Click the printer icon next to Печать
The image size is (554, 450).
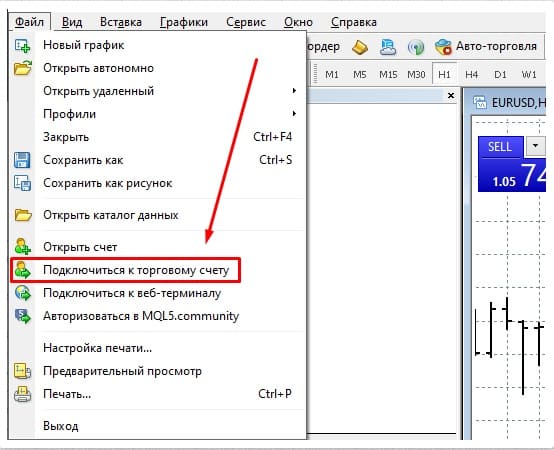click(x=22, y=394)
